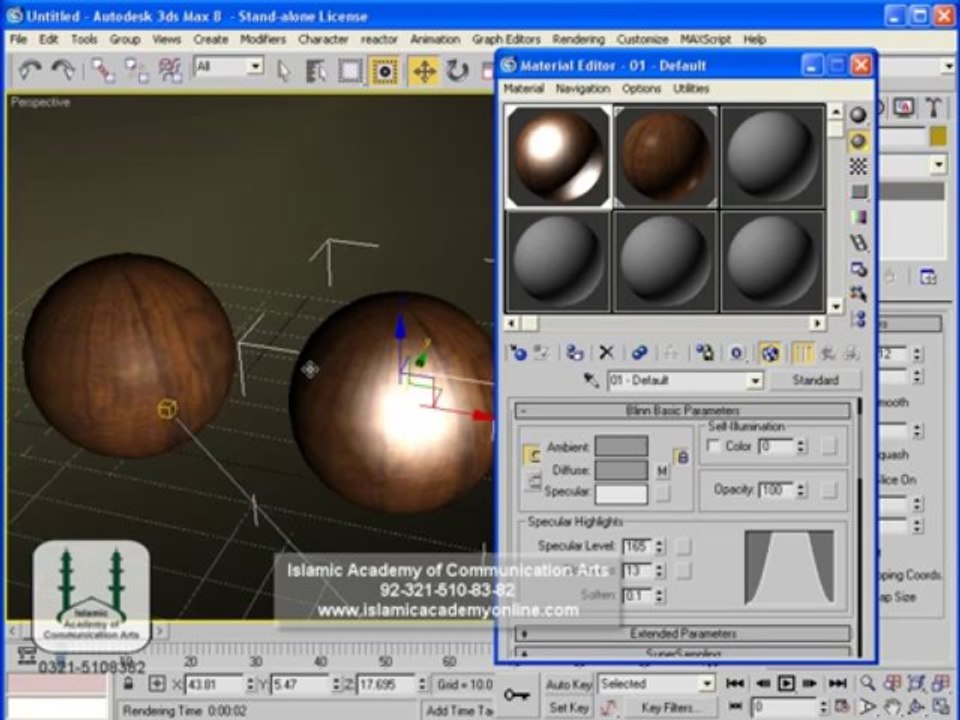Activate the Select Object arrow tool
960x720 pixels.
point(283,71)
